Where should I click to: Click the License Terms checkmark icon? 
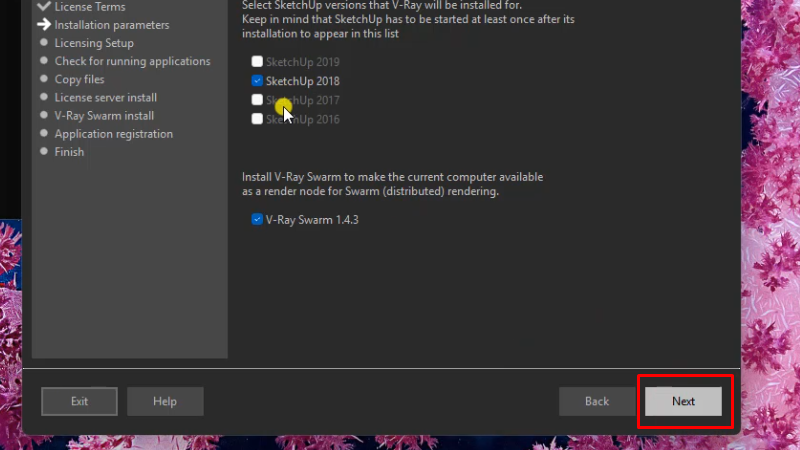click(x=44, y=6)
